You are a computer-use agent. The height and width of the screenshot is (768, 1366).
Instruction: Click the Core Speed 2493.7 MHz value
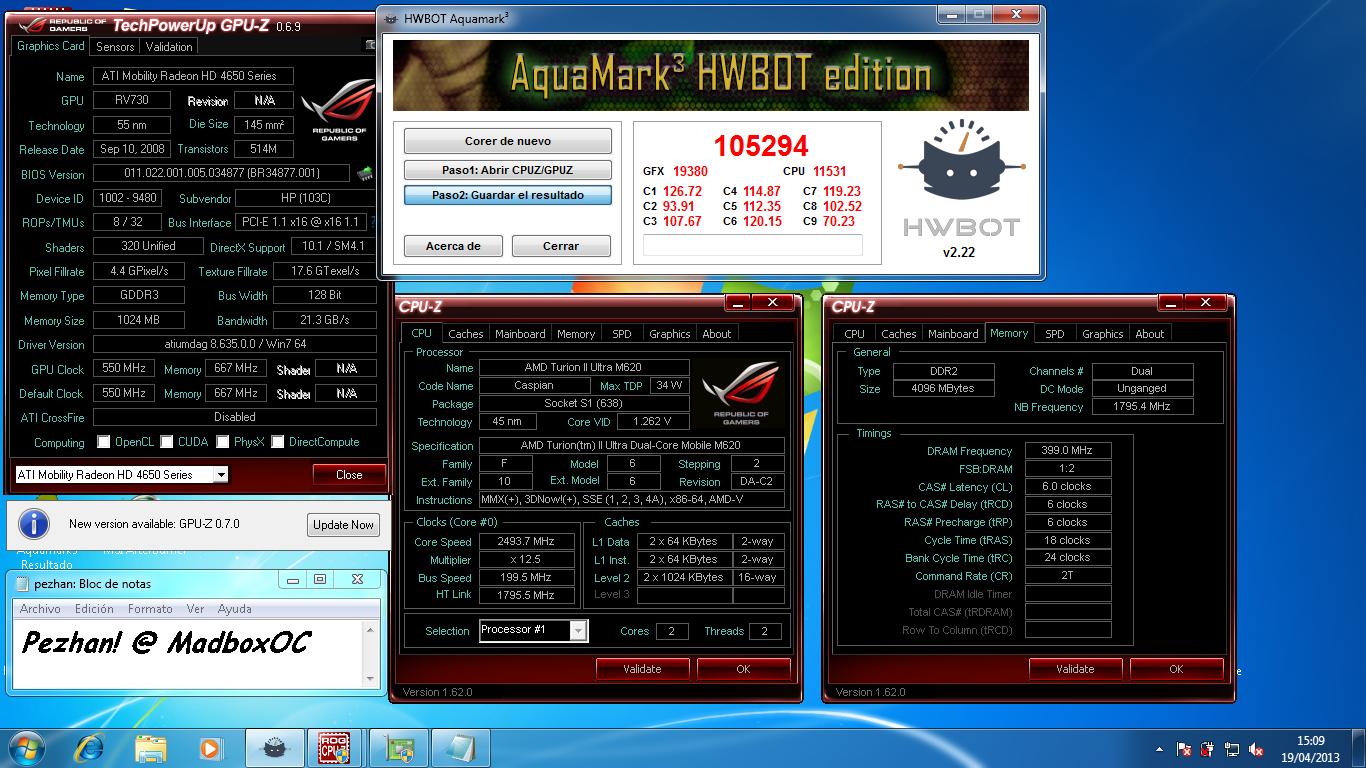point(526,542)
